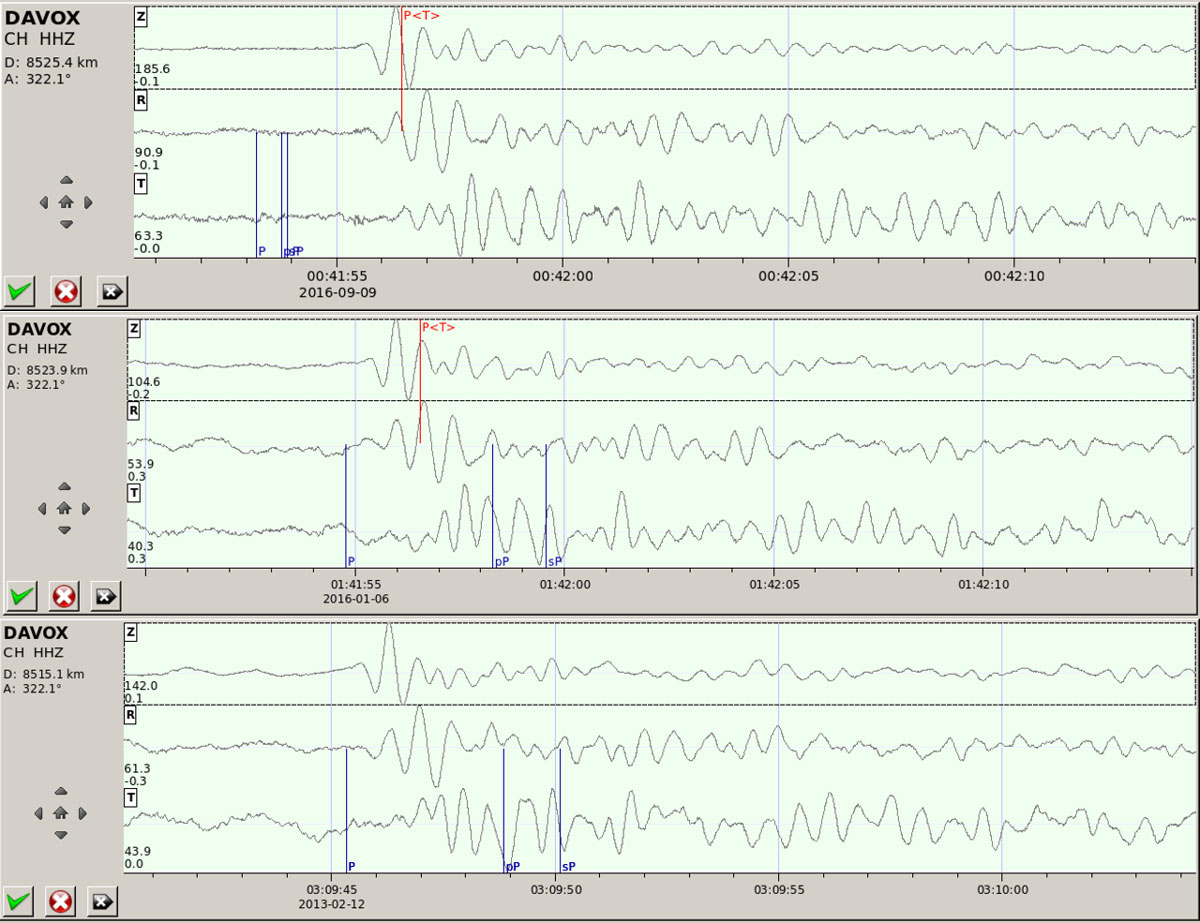Click left arrow in the 8525.4 km panel
The width and height of the screenshot is (1200, 923).
[x=44, y=202]
